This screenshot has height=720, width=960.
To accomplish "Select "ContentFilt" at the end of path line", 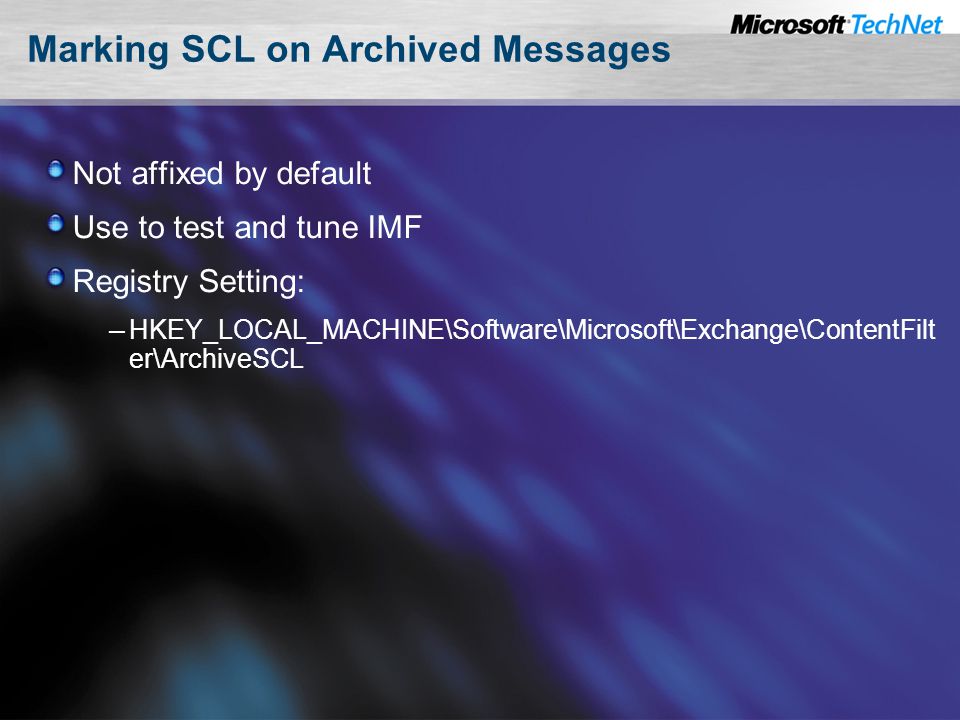I will point(871,329).
